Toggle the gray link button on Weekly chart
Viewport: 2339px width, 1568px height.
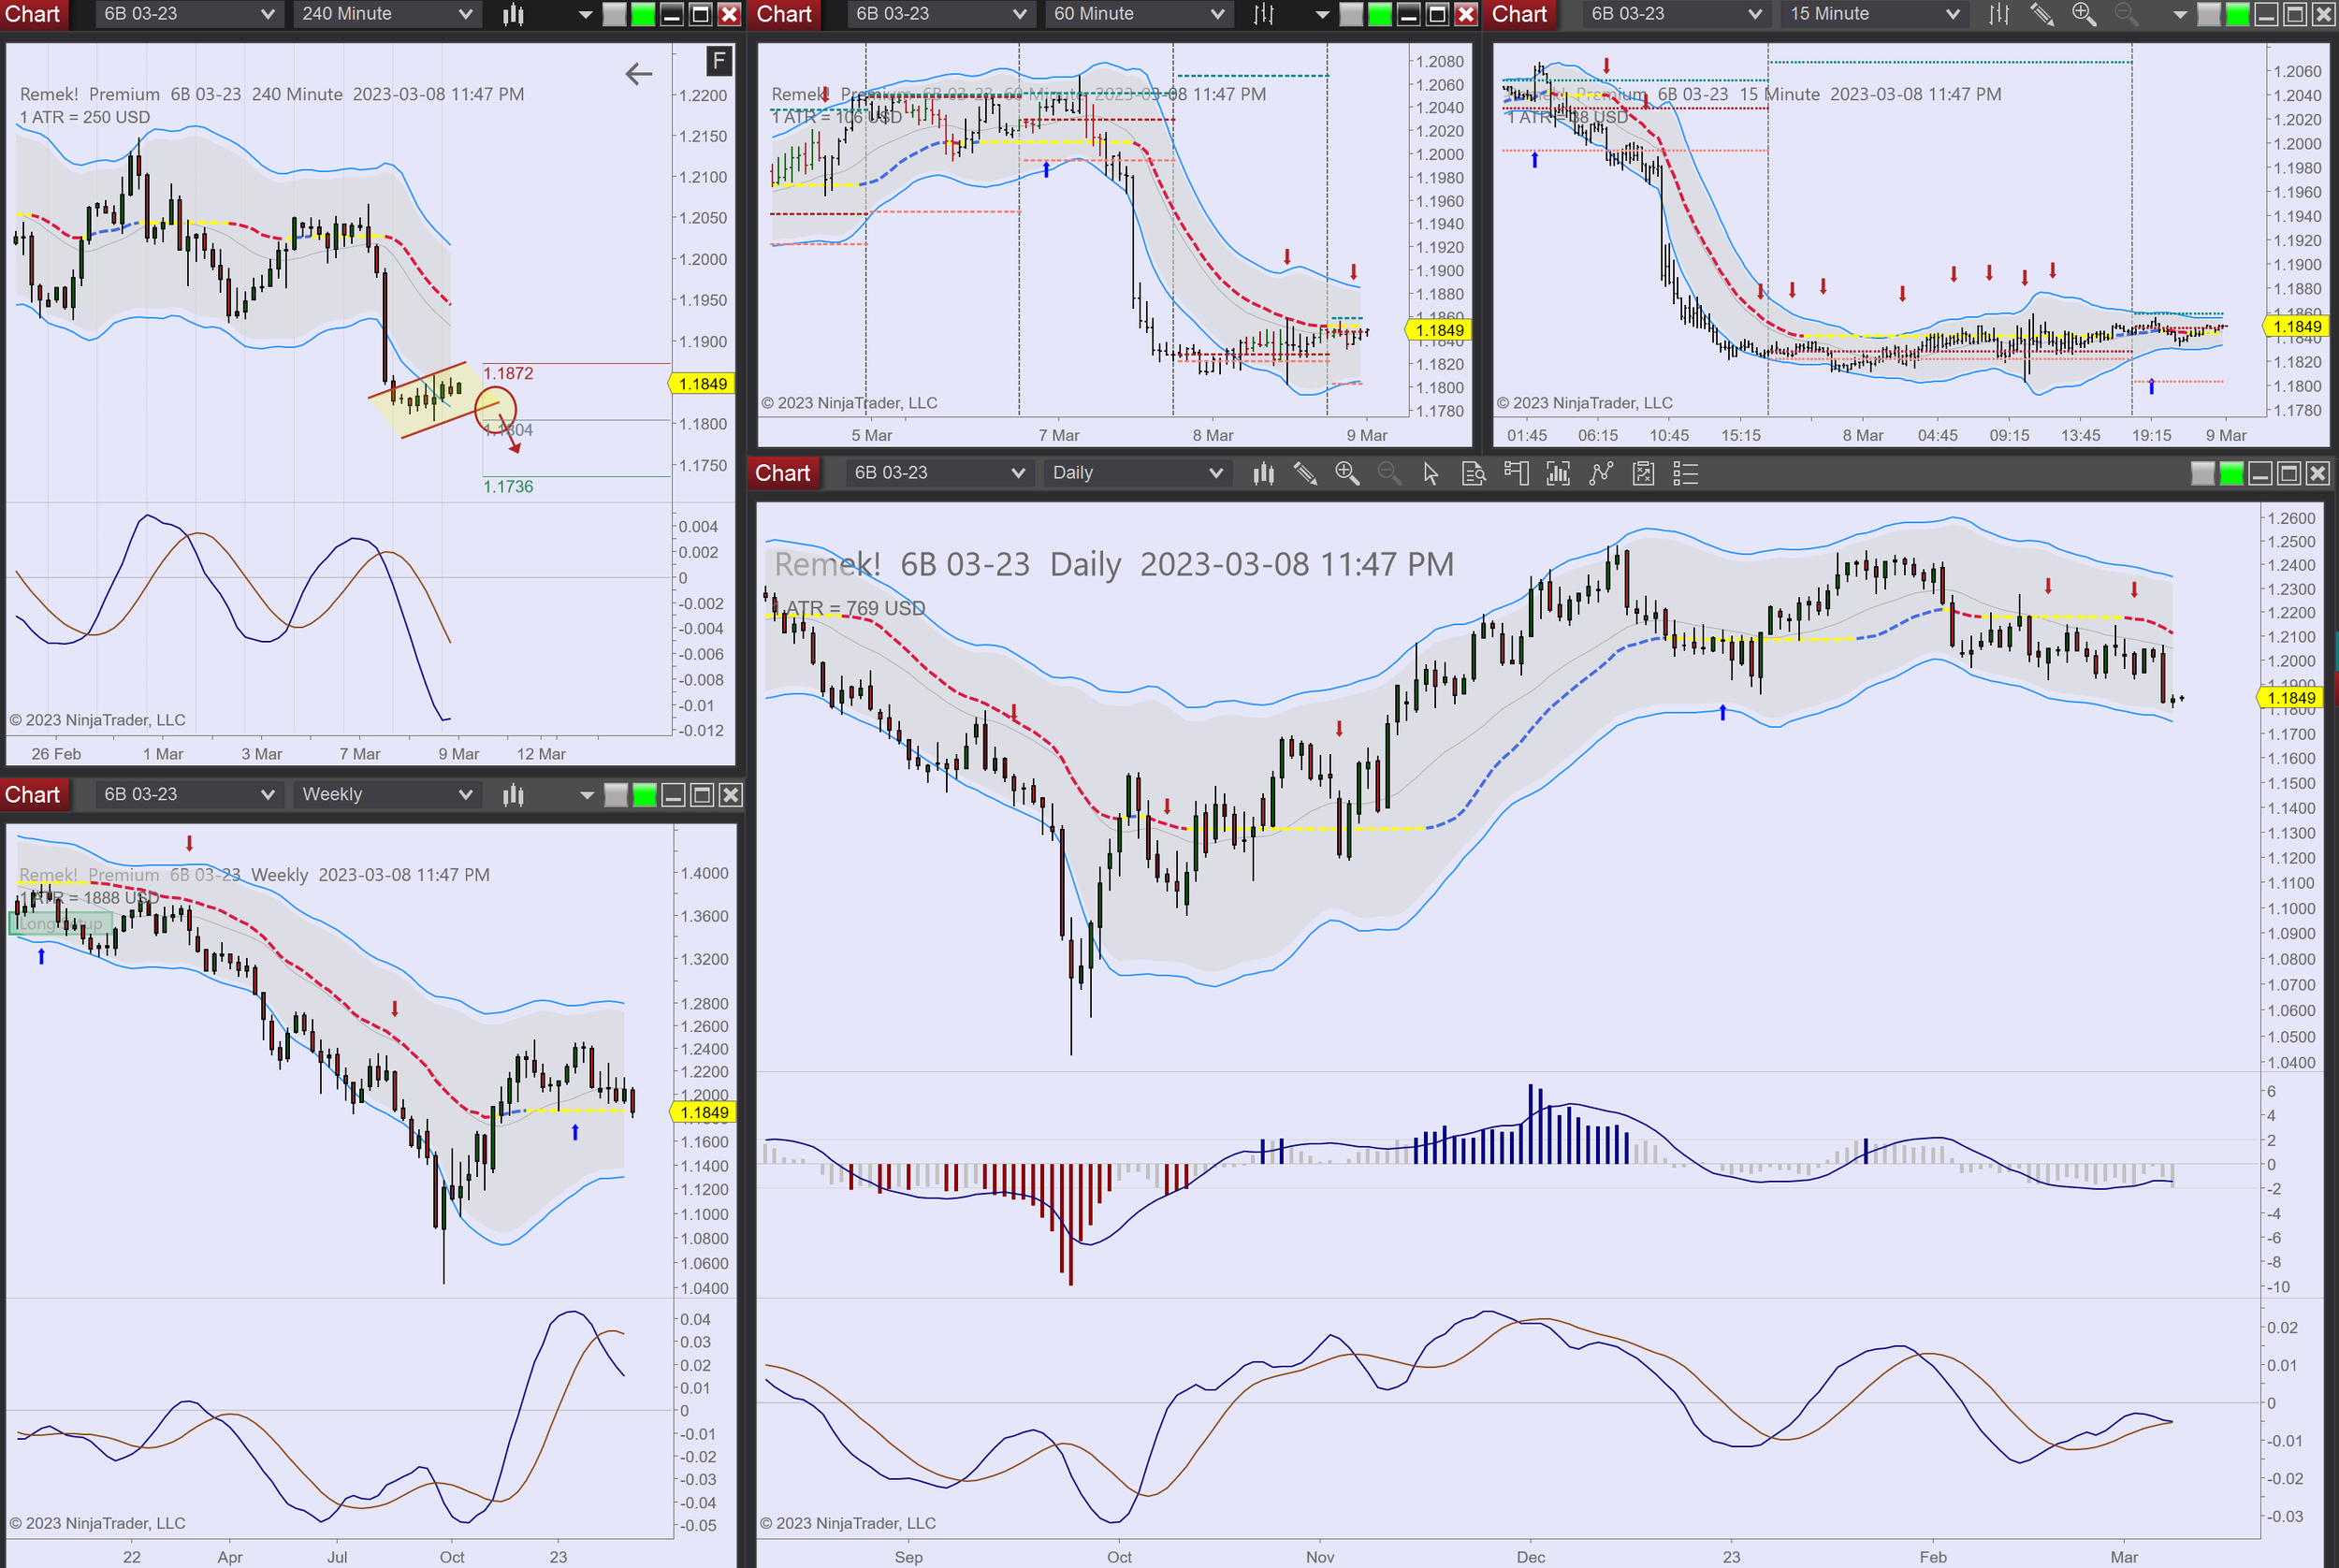616,795
